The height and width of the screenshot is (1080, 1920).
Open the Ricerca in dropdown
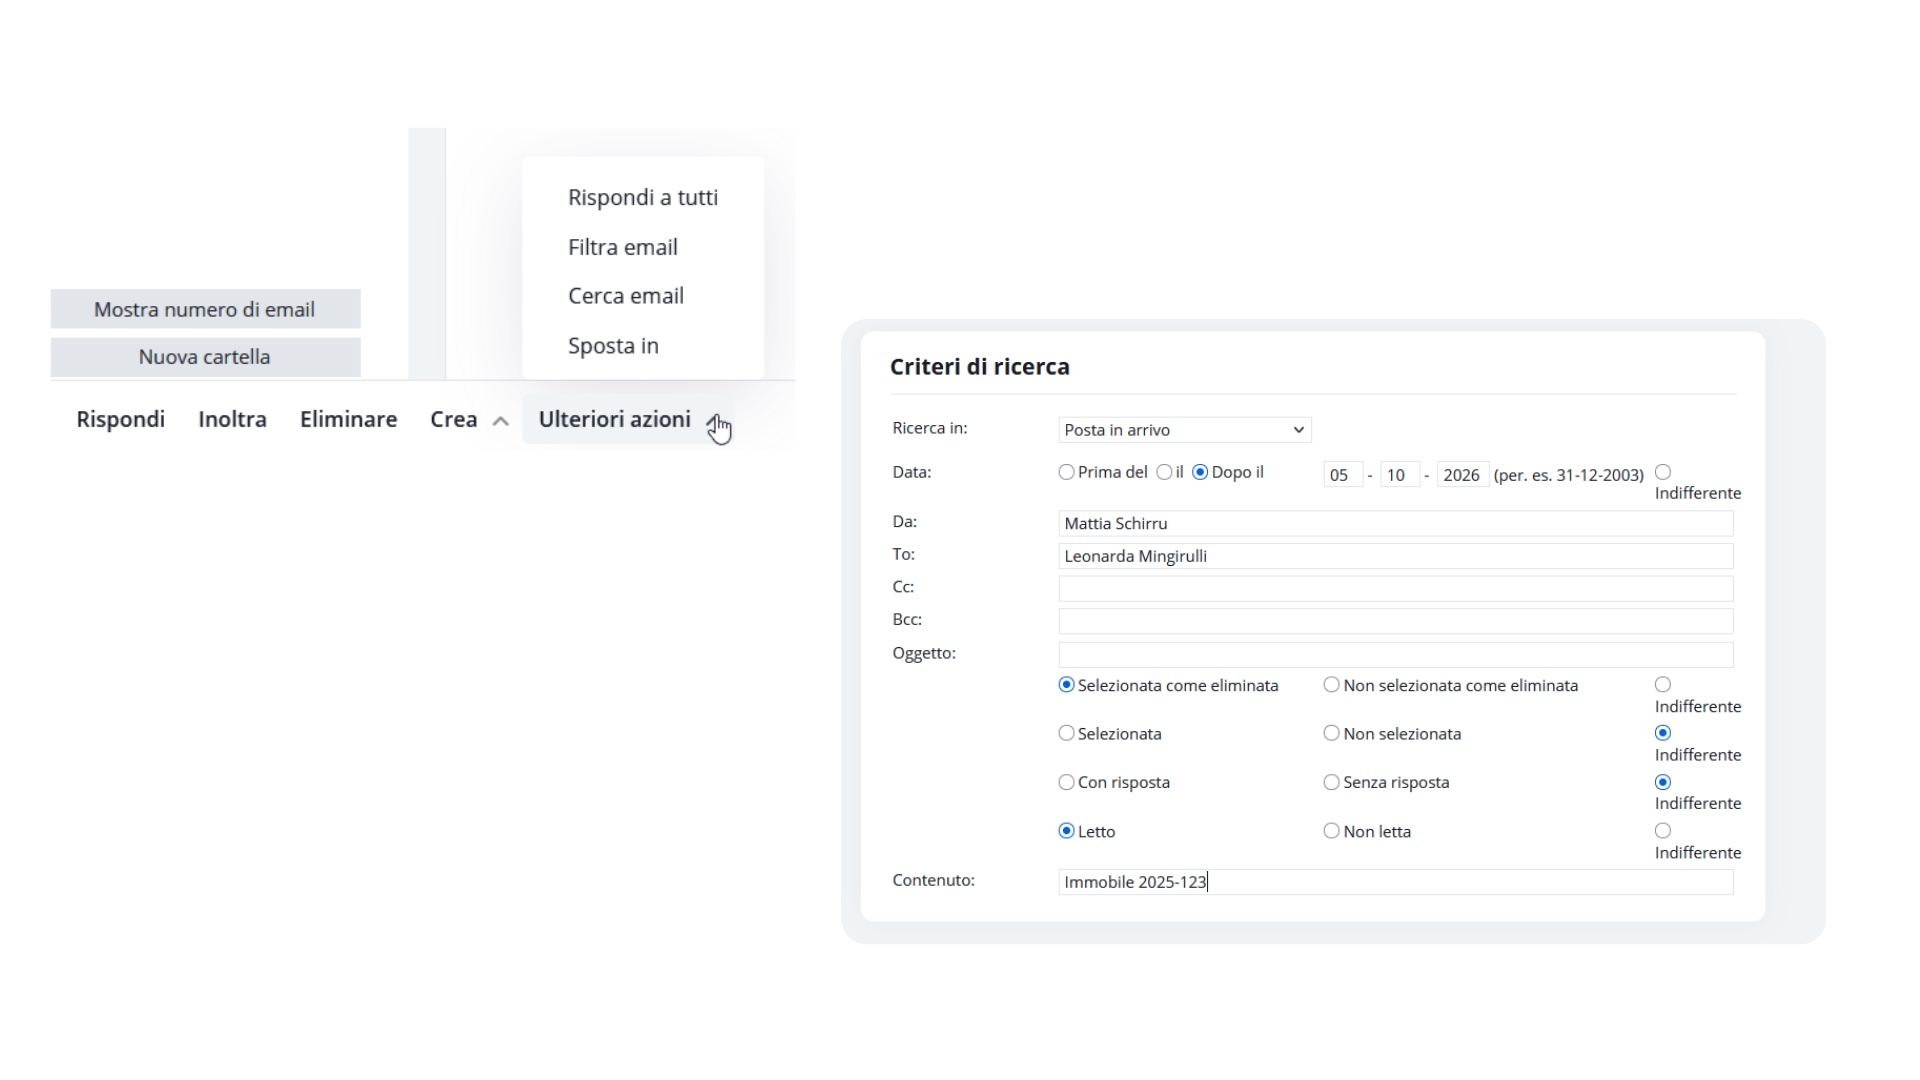[x=1185, y=430]
